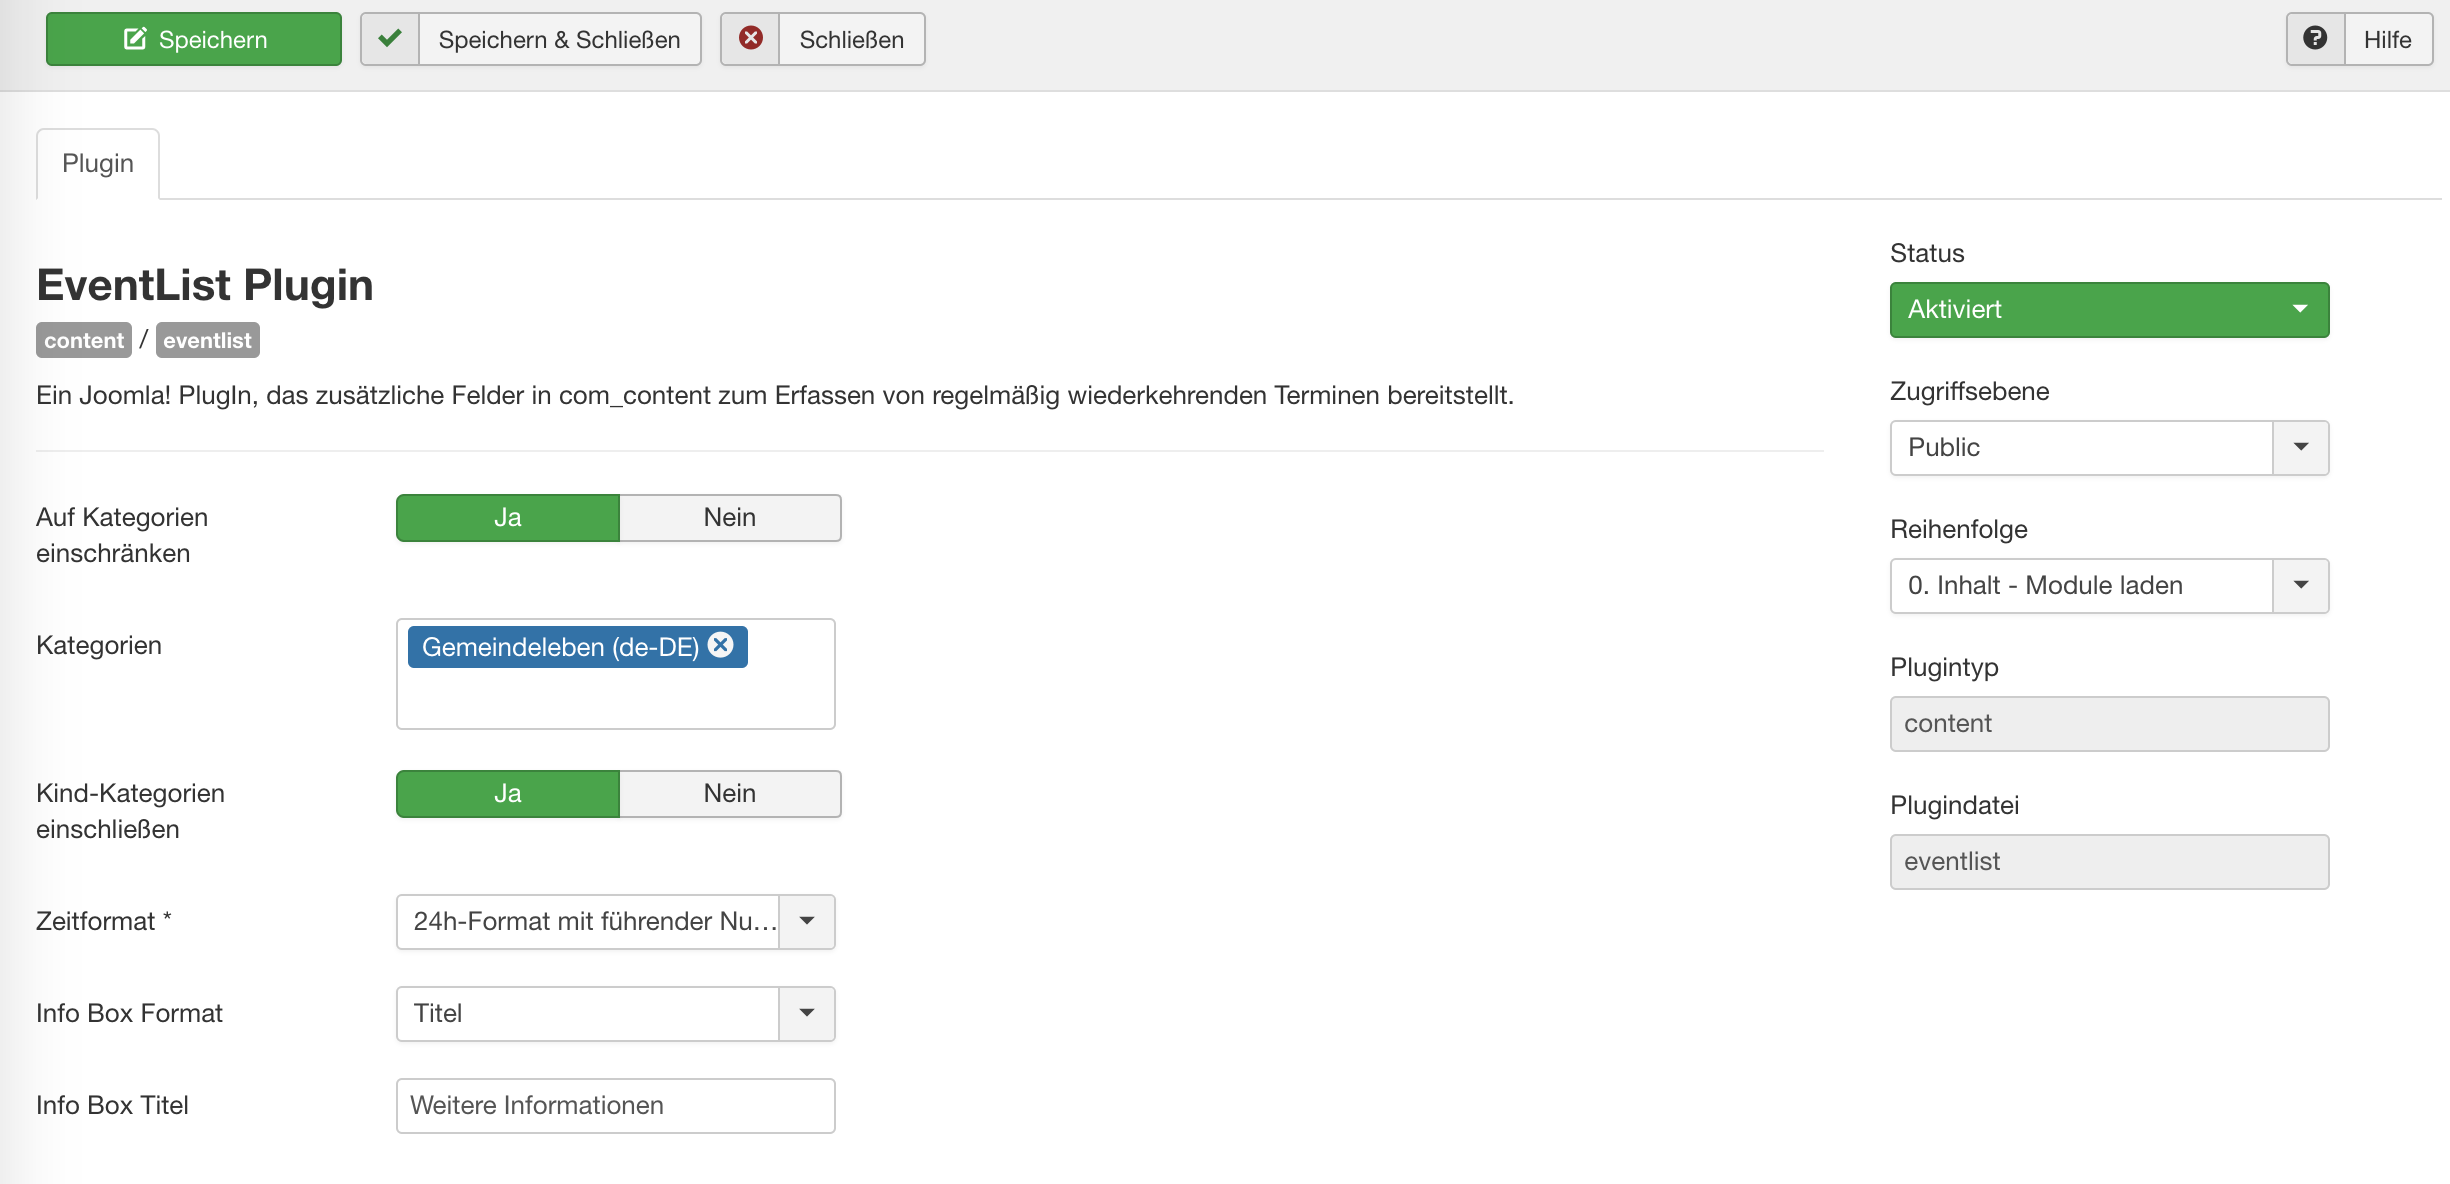Switch to the Plugin tab
The width and height of the screenshot is (2450, 1184).
click(98, 164)
